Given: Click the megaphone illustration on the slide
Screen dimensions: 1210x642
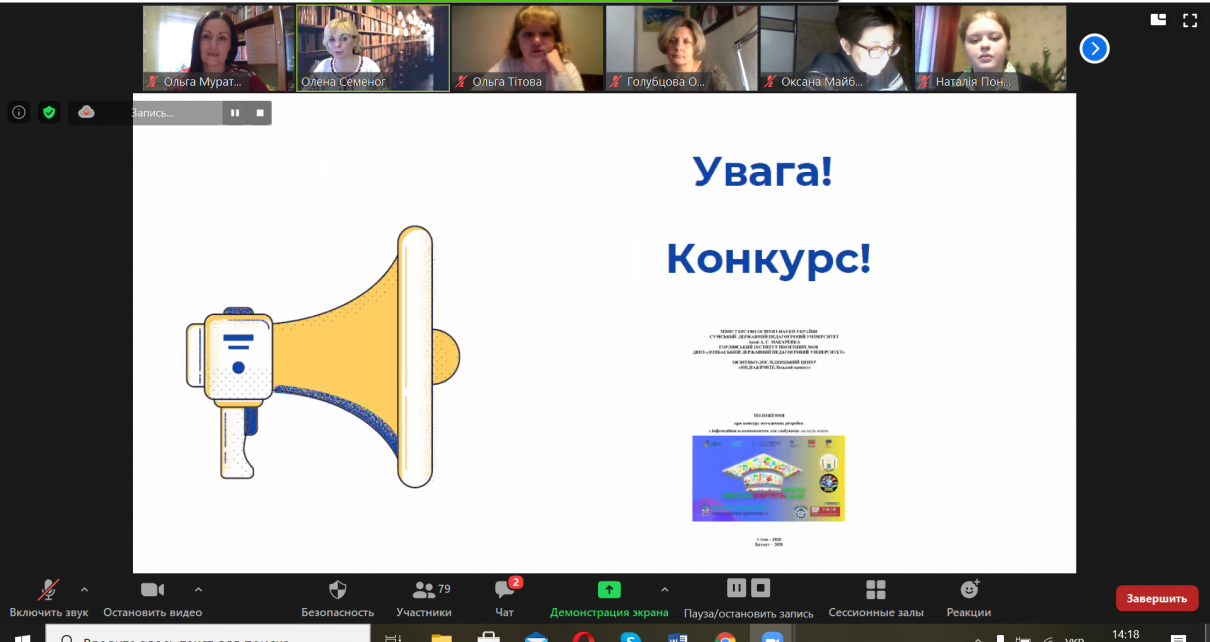Looking at the screenshot, I should click(x=323, y=357).
